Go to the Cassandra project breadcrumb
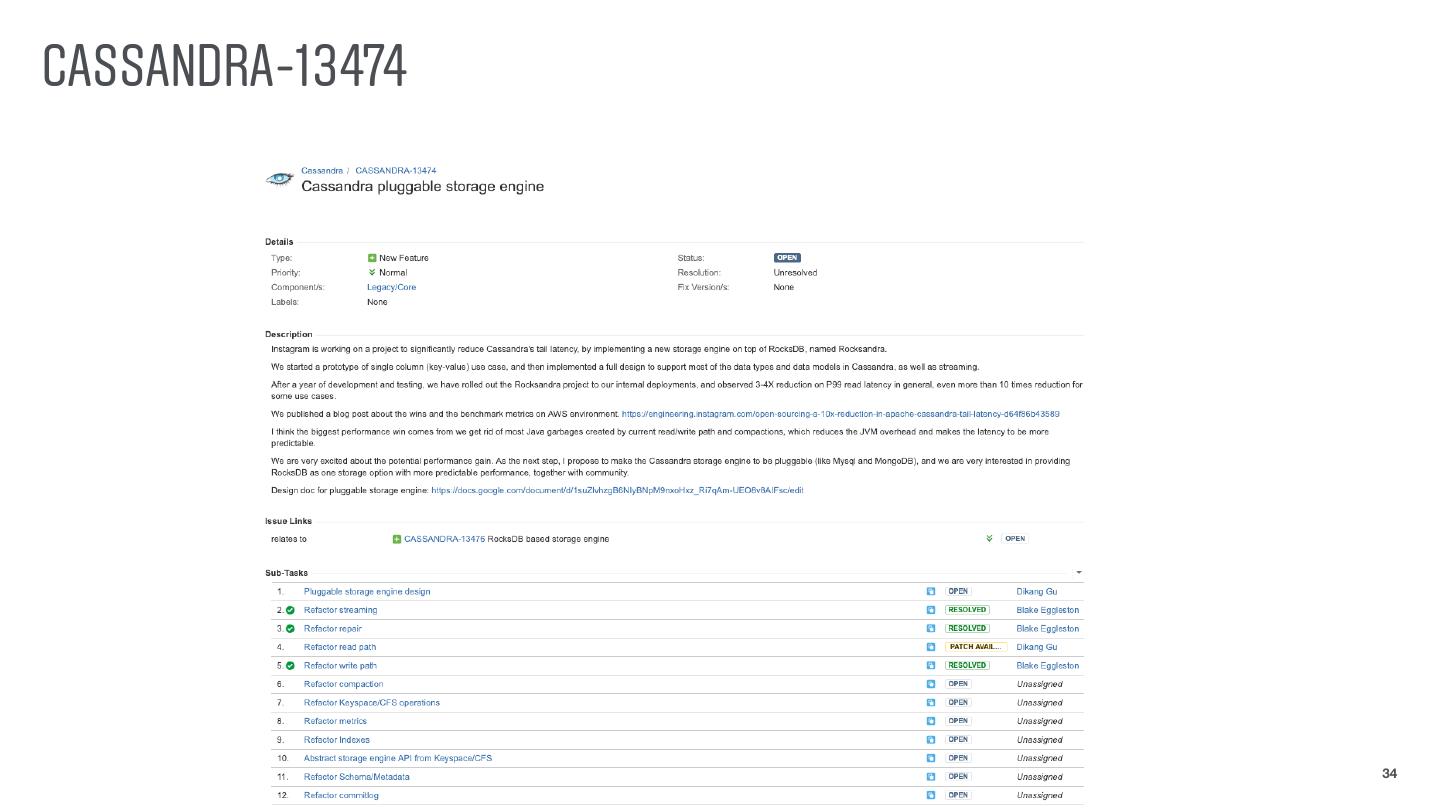The image size is (1440, 810). coord(321,171)
